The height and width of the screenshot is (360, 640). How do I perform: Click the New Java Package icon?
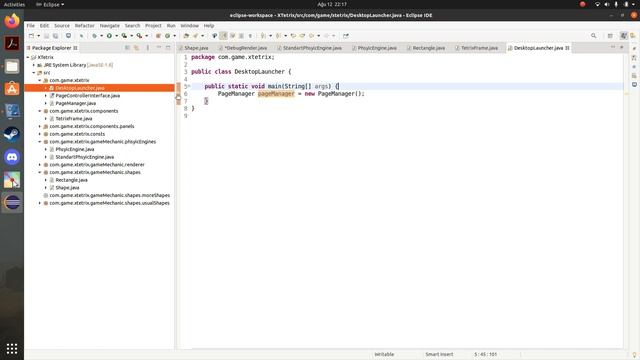(x=158, y=36)
